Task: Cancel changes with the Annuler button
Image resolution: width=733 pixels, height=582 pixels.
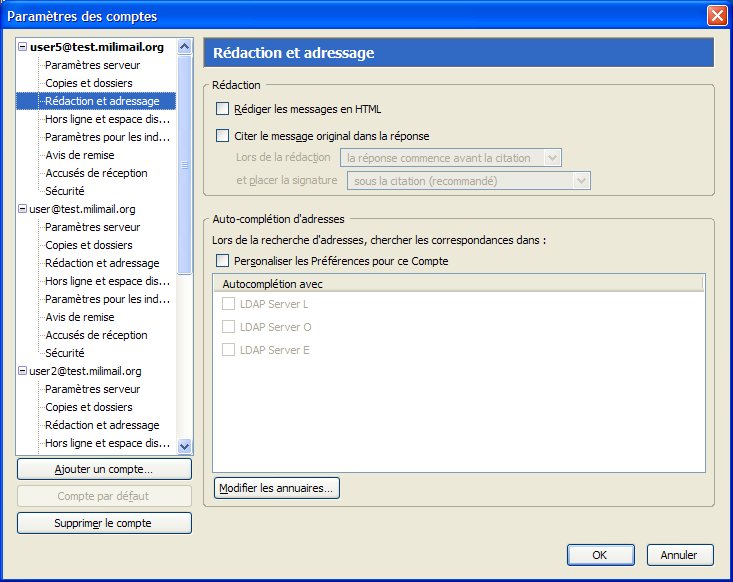Action: 679,555
